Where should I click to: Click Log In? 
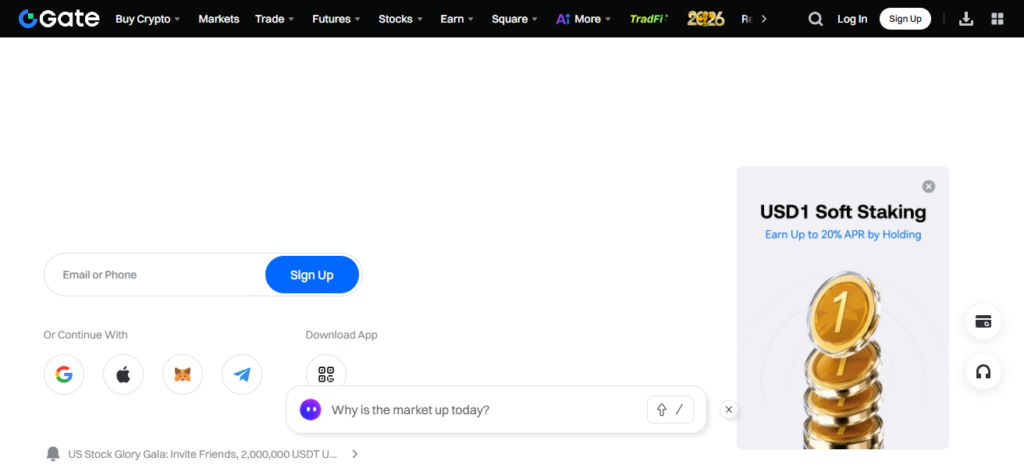[x=852, y=19]
